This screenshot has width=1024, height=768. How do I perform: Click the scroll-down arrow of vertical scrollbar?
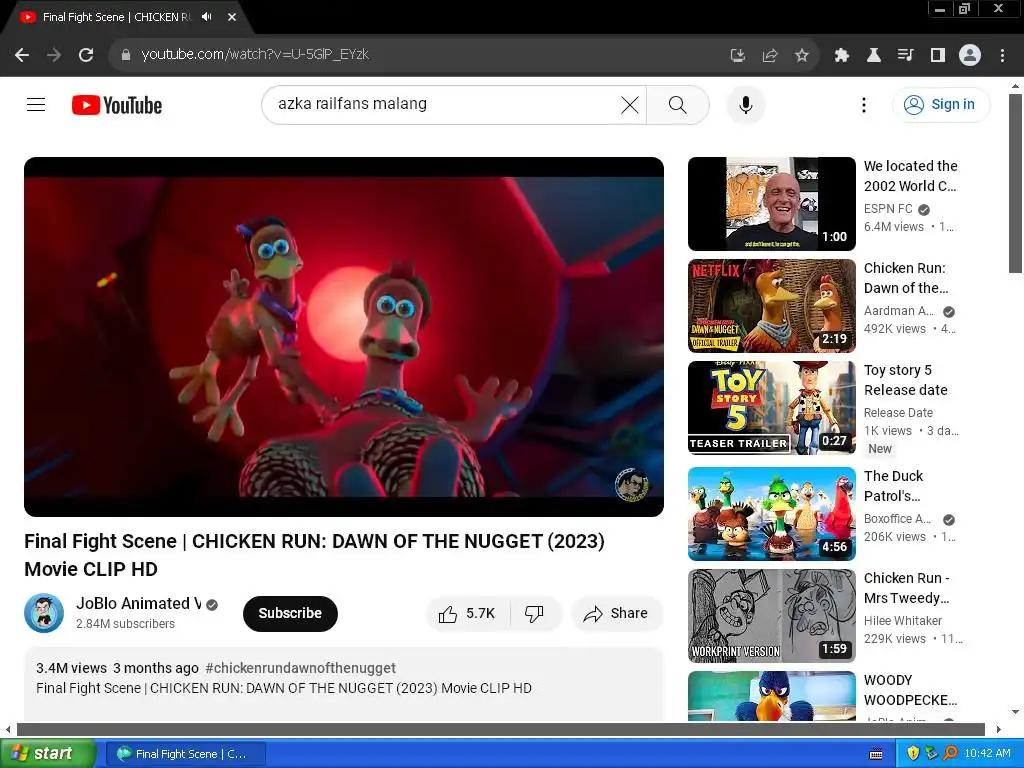point(1015,712)
